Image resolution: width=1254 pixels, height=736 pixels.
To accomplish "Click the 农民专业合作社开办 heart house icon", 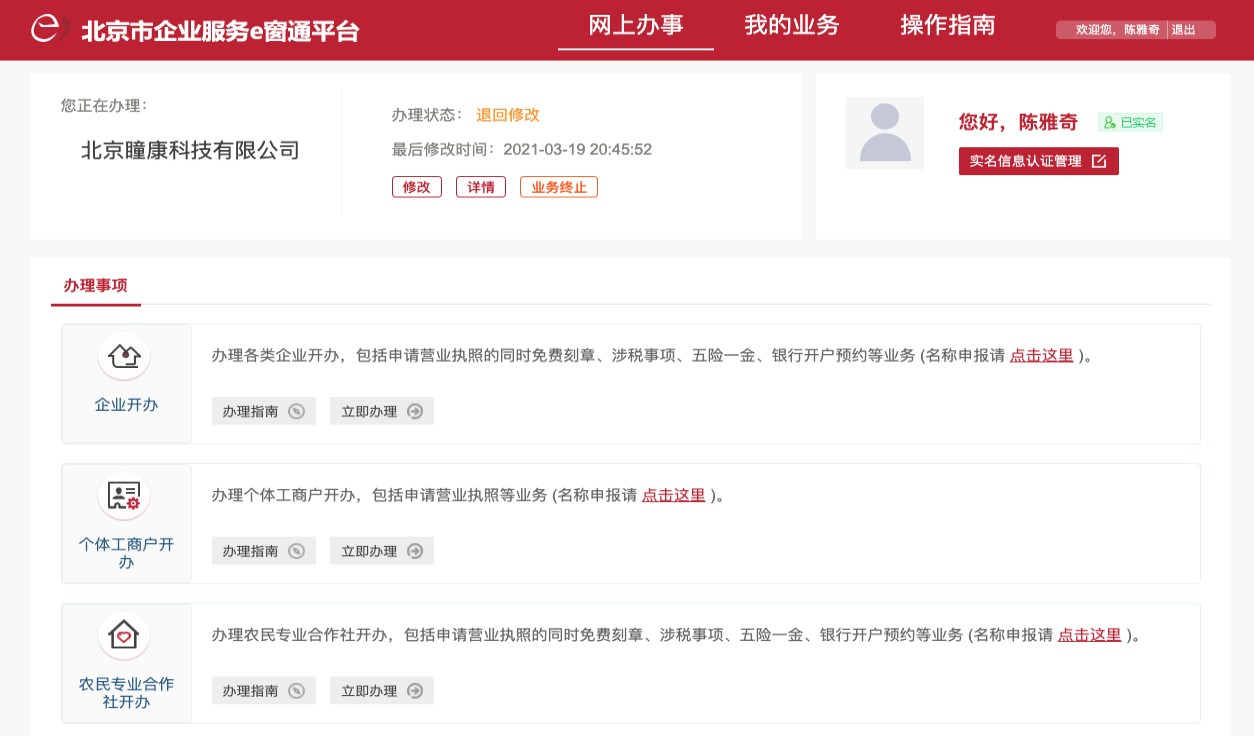I will (124, 636).
